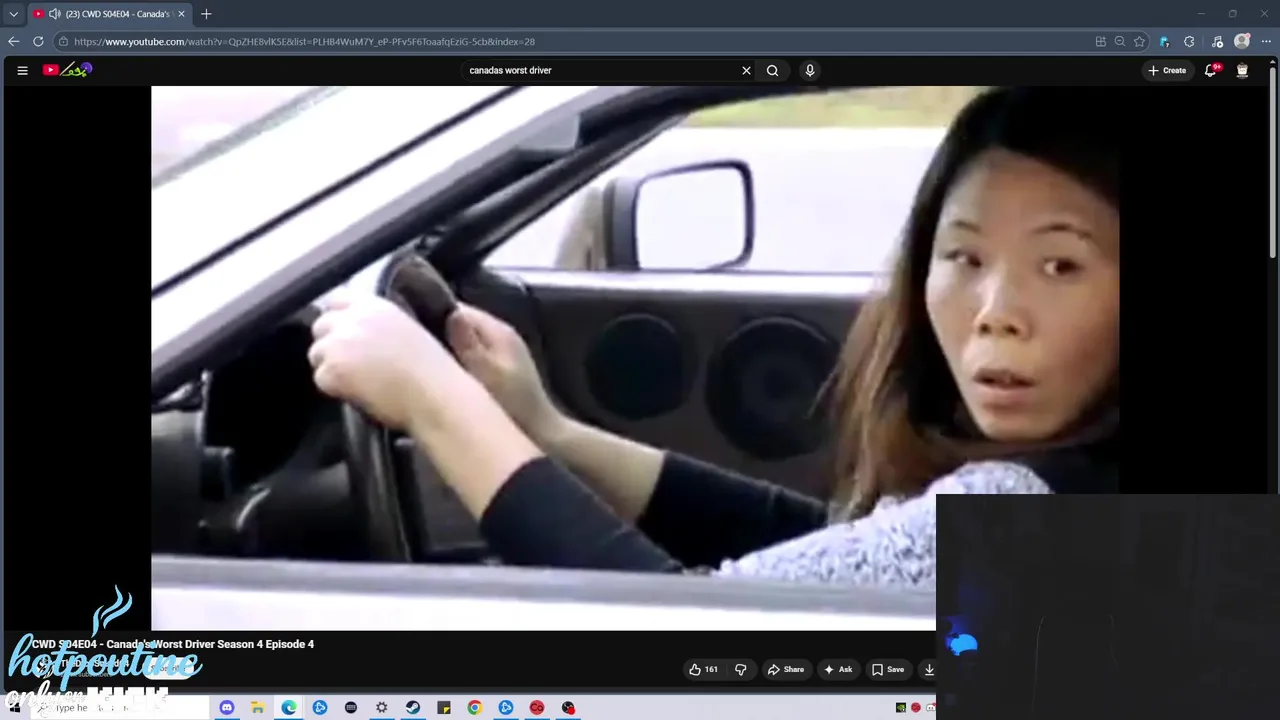This screenshot has height=720, width=1280.
Task: Go back with the browser back arrow
Action: (13, 41)
